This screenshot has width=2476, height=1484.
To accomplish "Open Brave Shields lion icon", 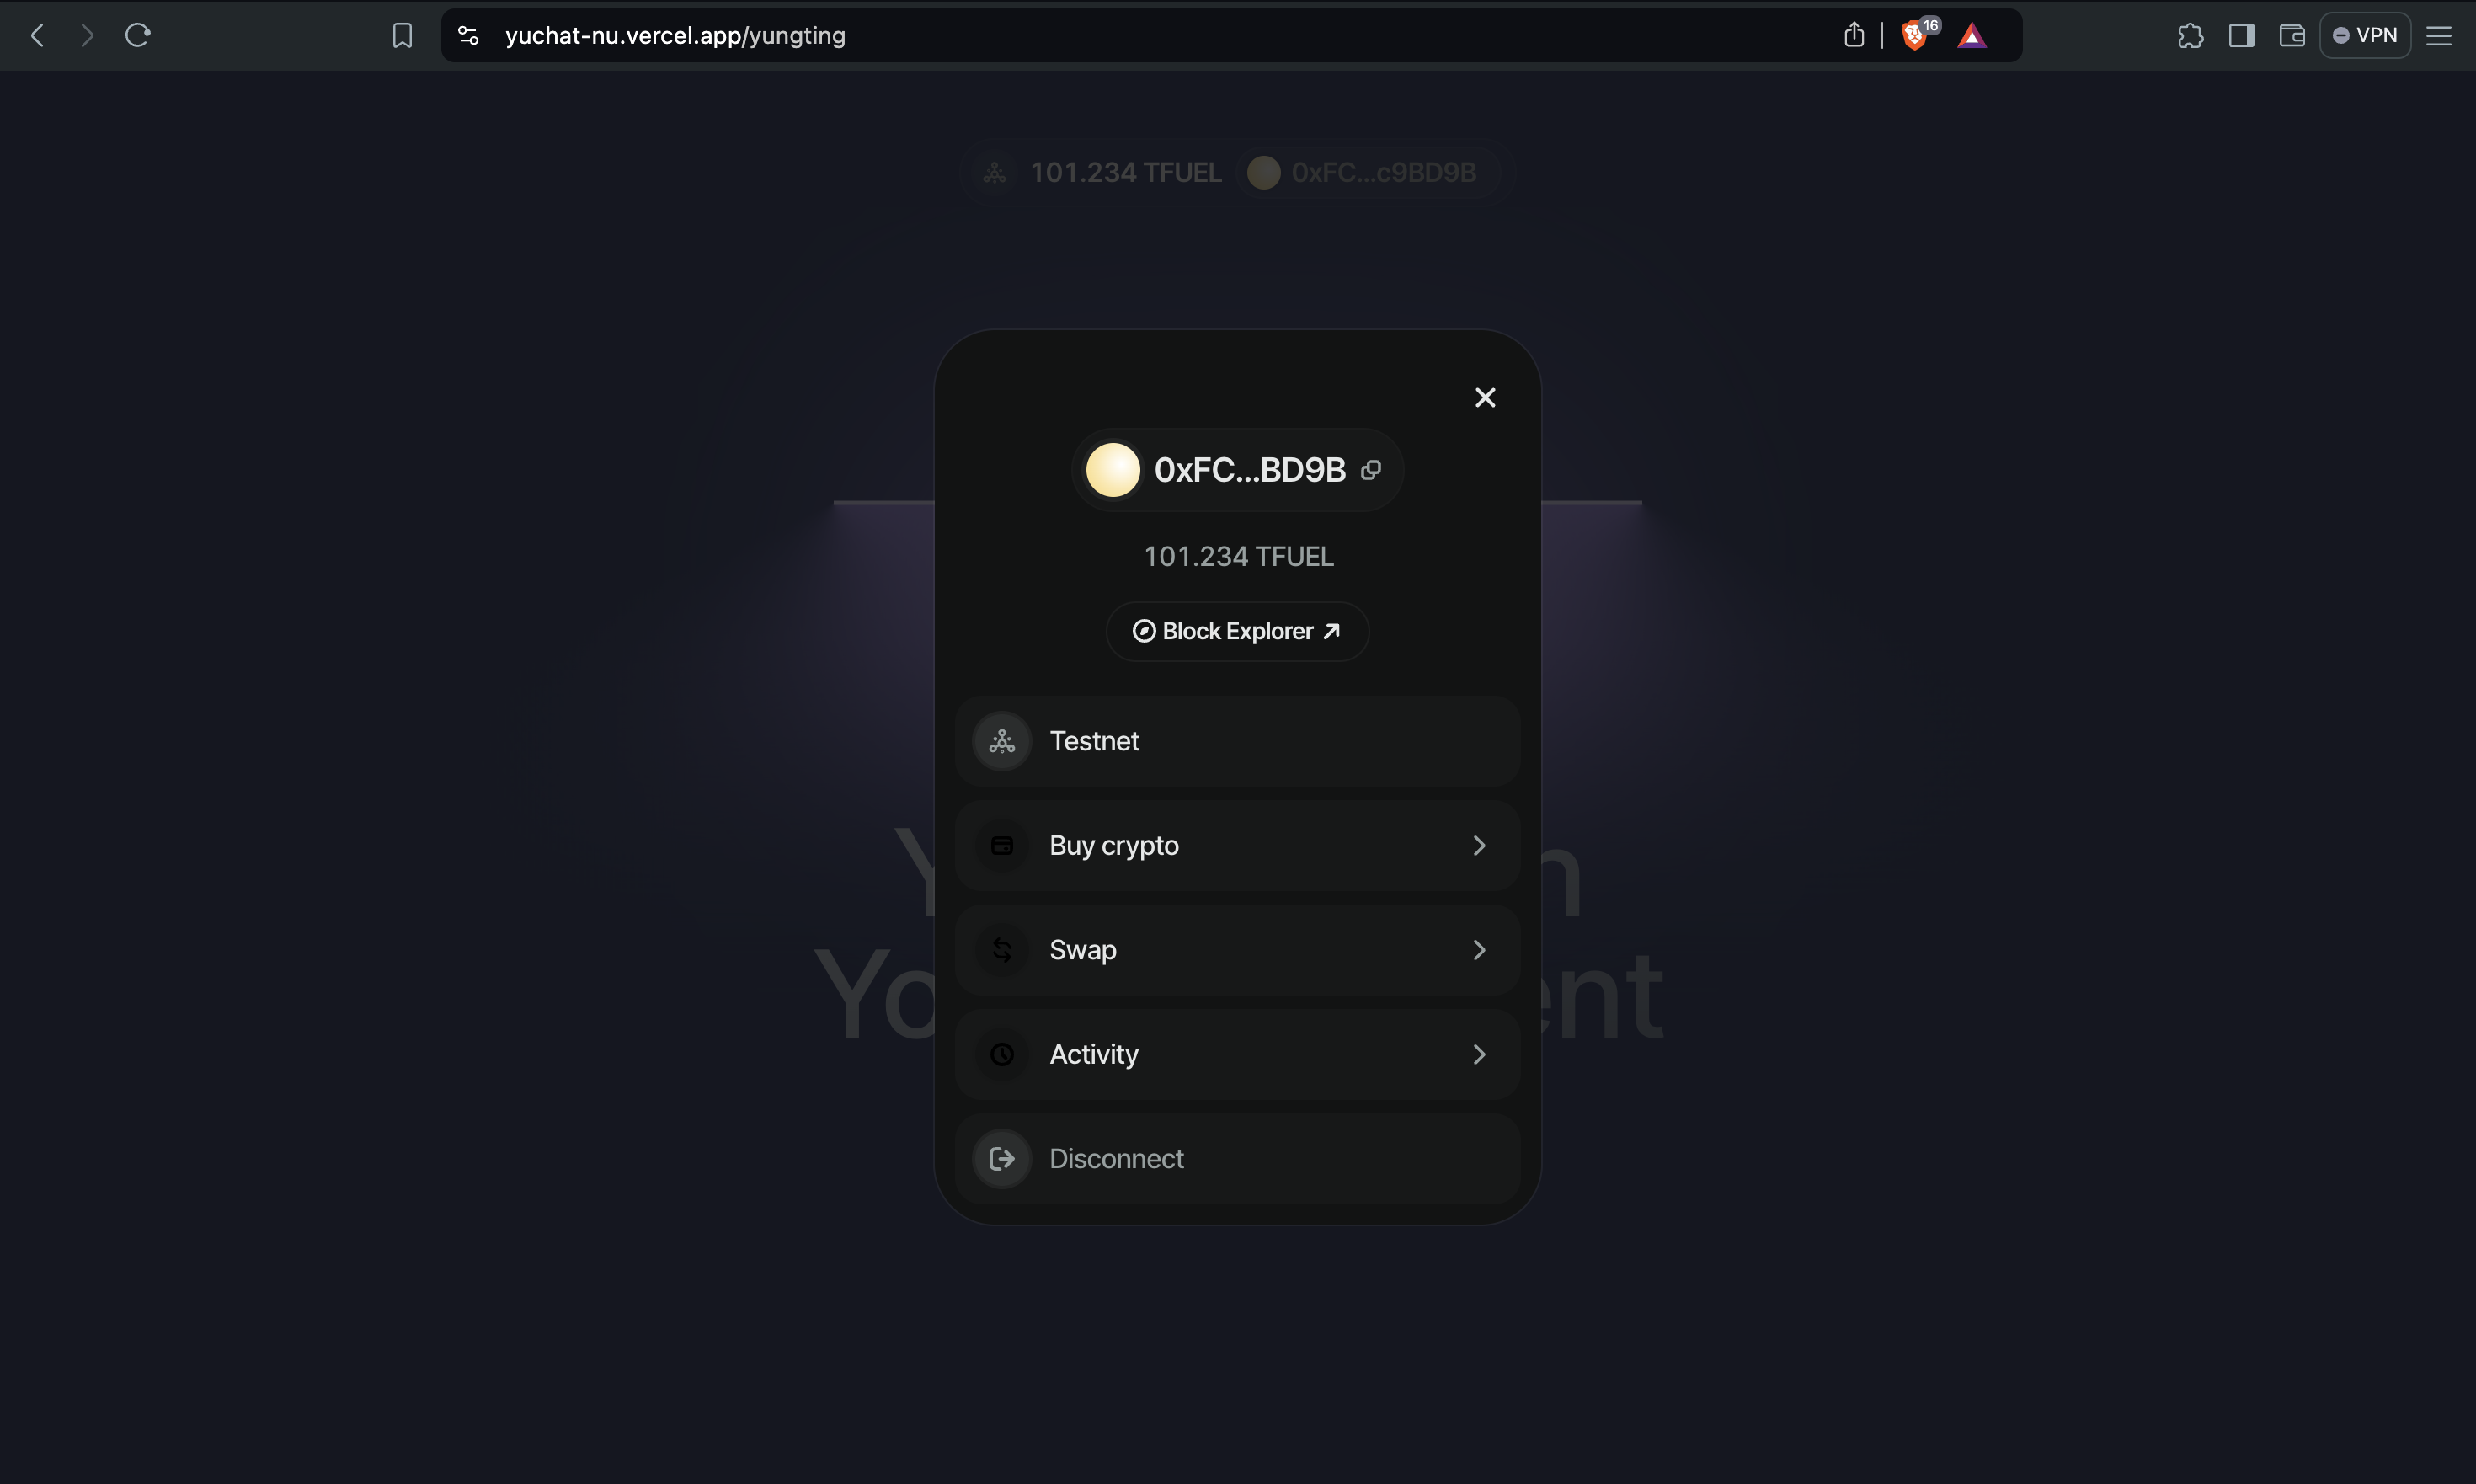I will (1914, 36).
